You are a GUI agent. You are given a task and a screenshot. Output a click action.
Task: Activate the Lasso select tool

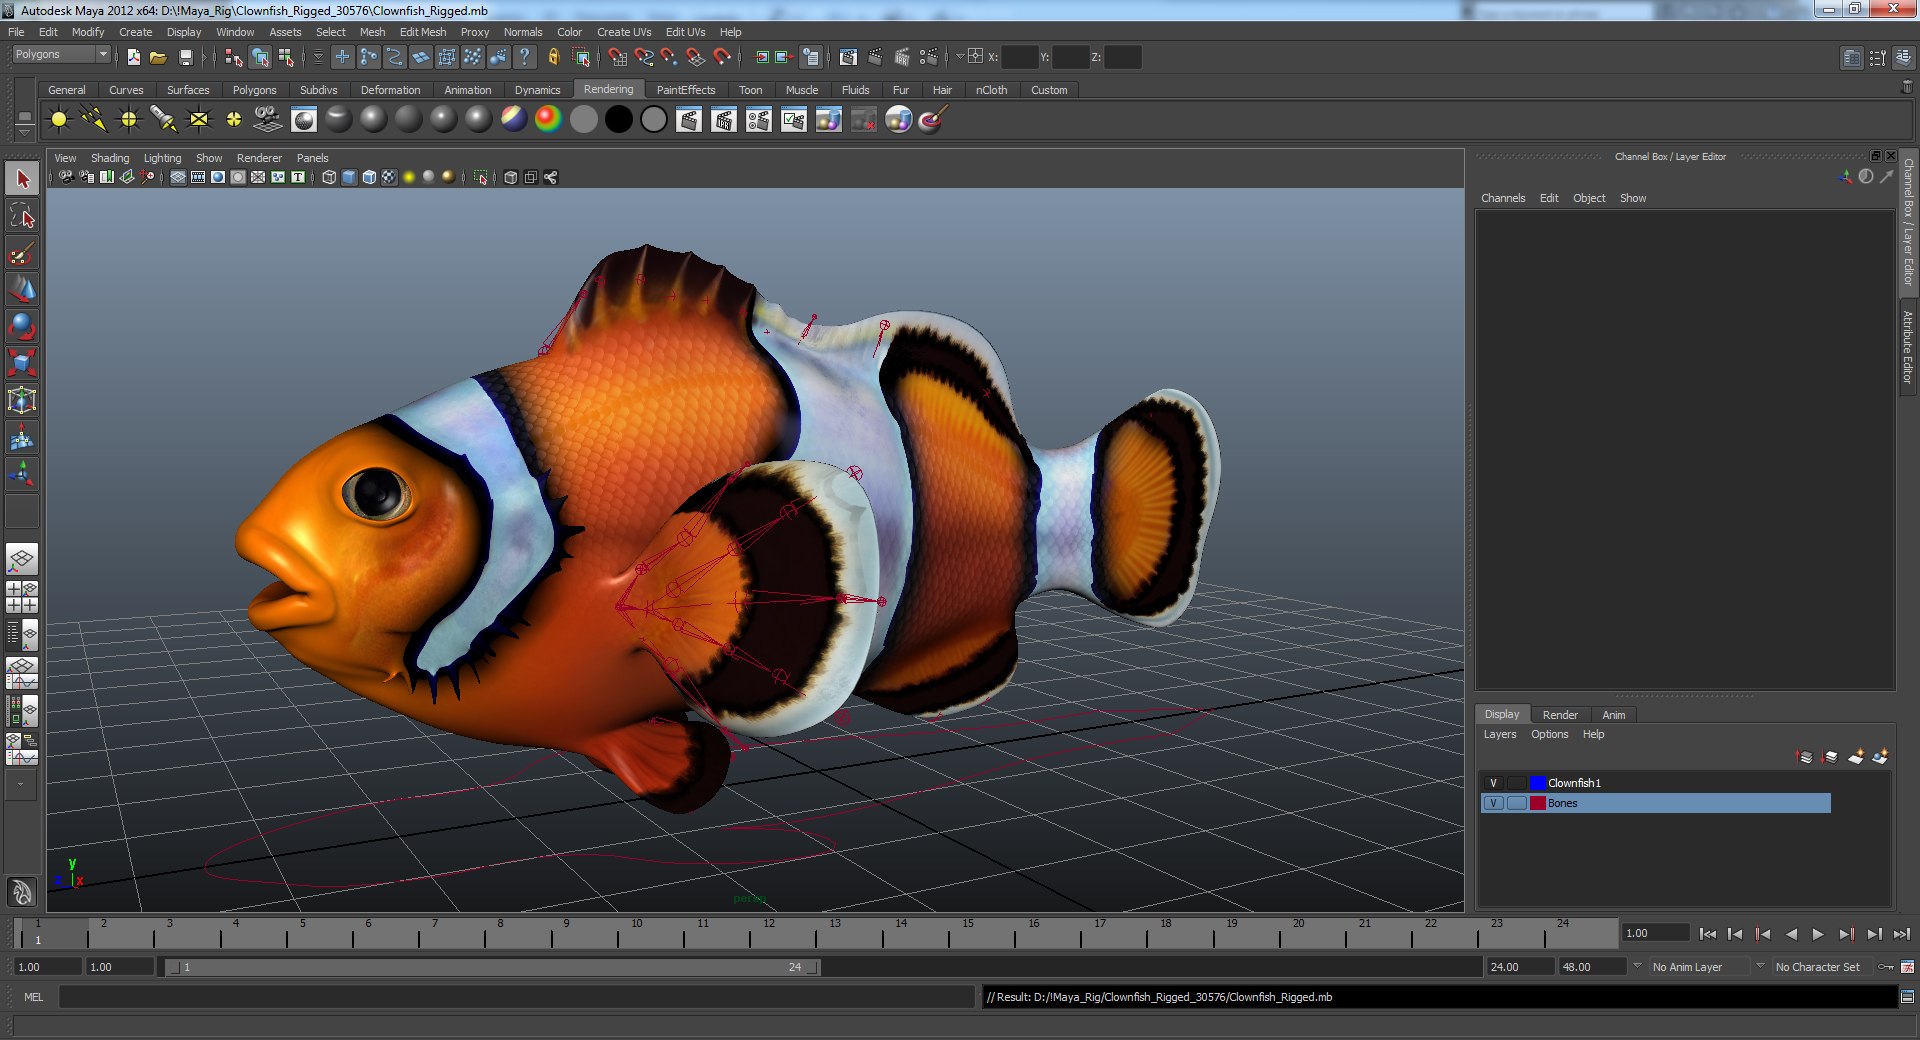pyautogui.click(x=22, y=216)
